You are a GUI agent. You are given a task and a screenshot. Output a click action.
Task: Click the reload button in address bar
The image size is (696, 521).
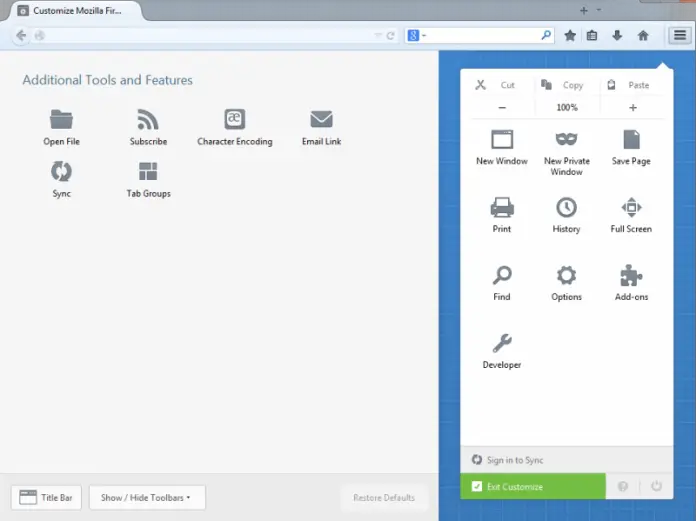[x=390, y=36]
